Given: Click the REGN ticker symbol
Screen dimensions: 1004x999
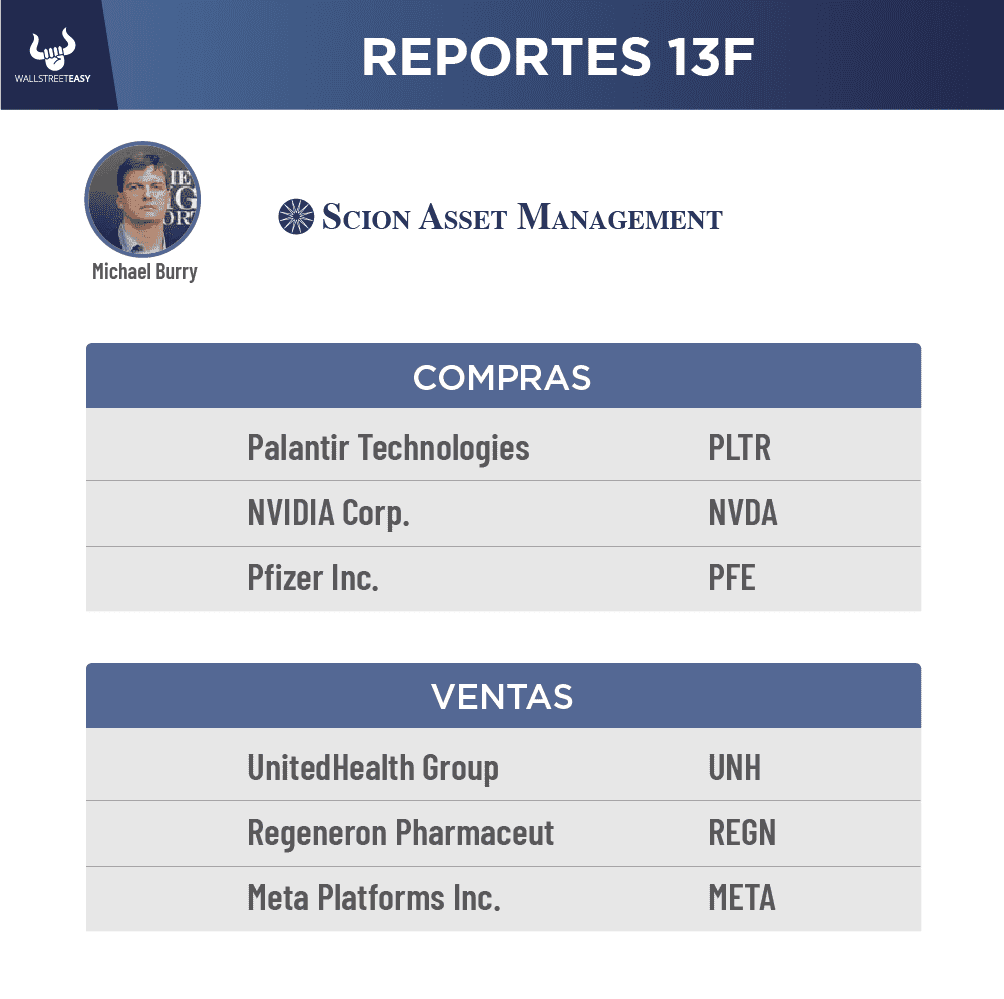Looking at the screenshot, I should (741, 833).
